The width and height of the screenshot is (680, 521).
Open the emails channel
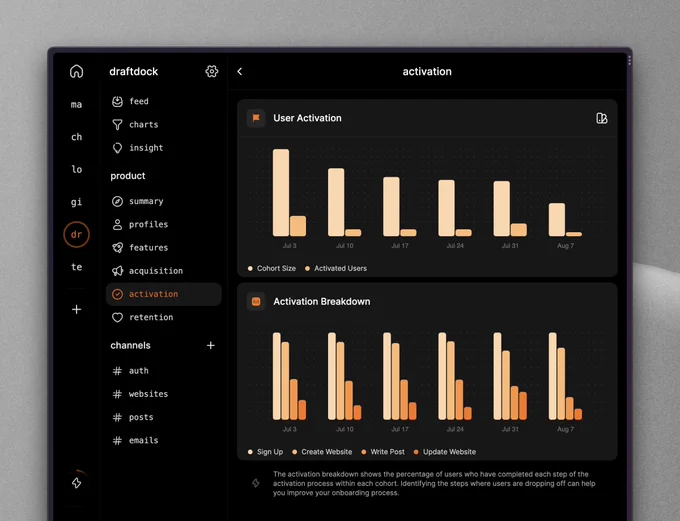point(163,440)
